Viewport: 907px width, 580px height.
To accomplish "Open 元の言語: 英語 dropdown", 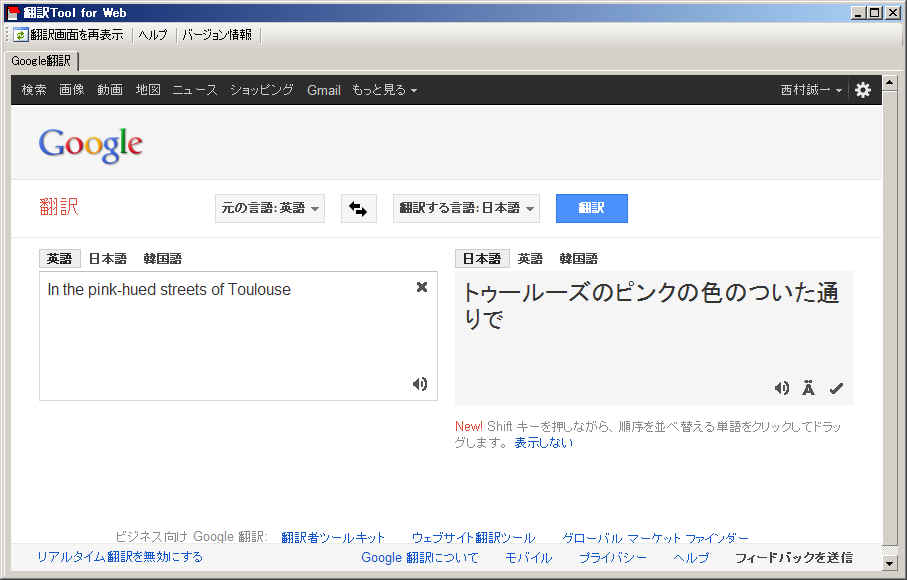I will tap(270, 208).
